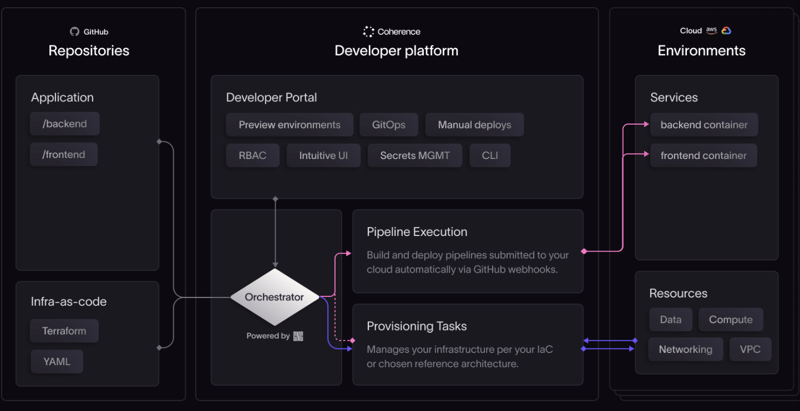Screen dimensions: 800x411
Task: Click the GitHub logo icon
Action: point(74,32)
